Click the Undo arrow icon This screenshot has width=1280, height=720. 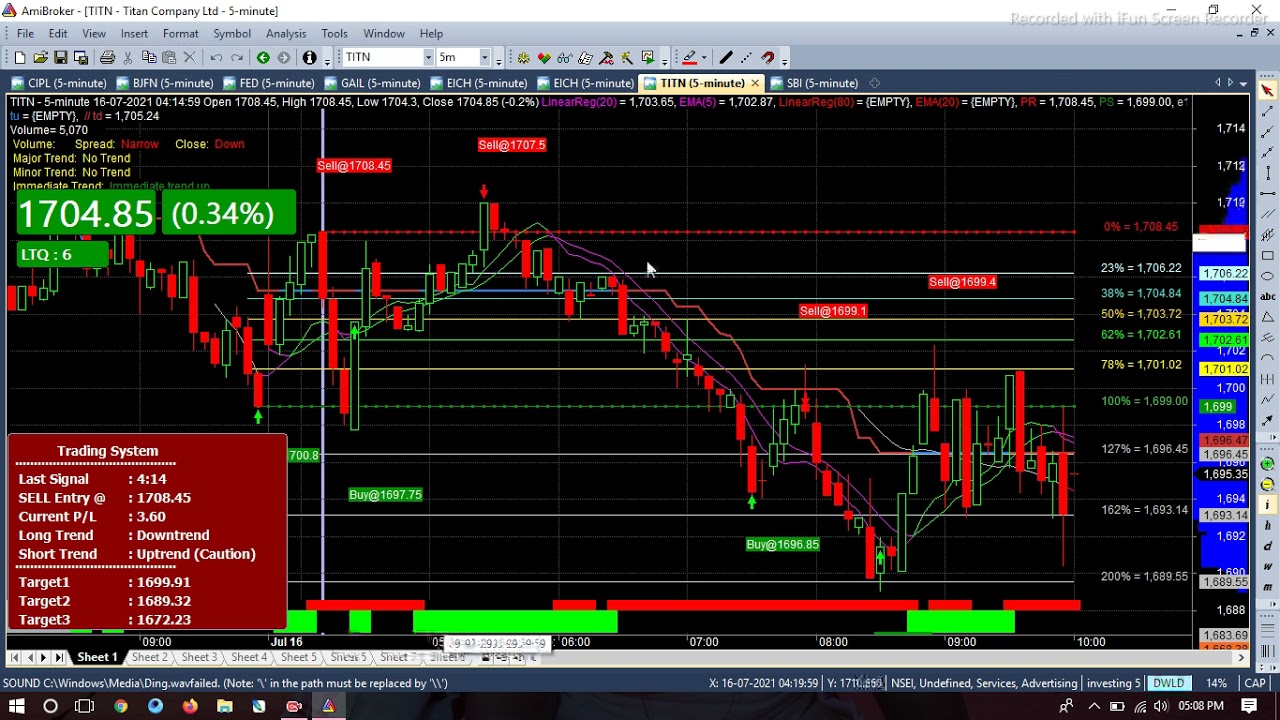[216, 58]
